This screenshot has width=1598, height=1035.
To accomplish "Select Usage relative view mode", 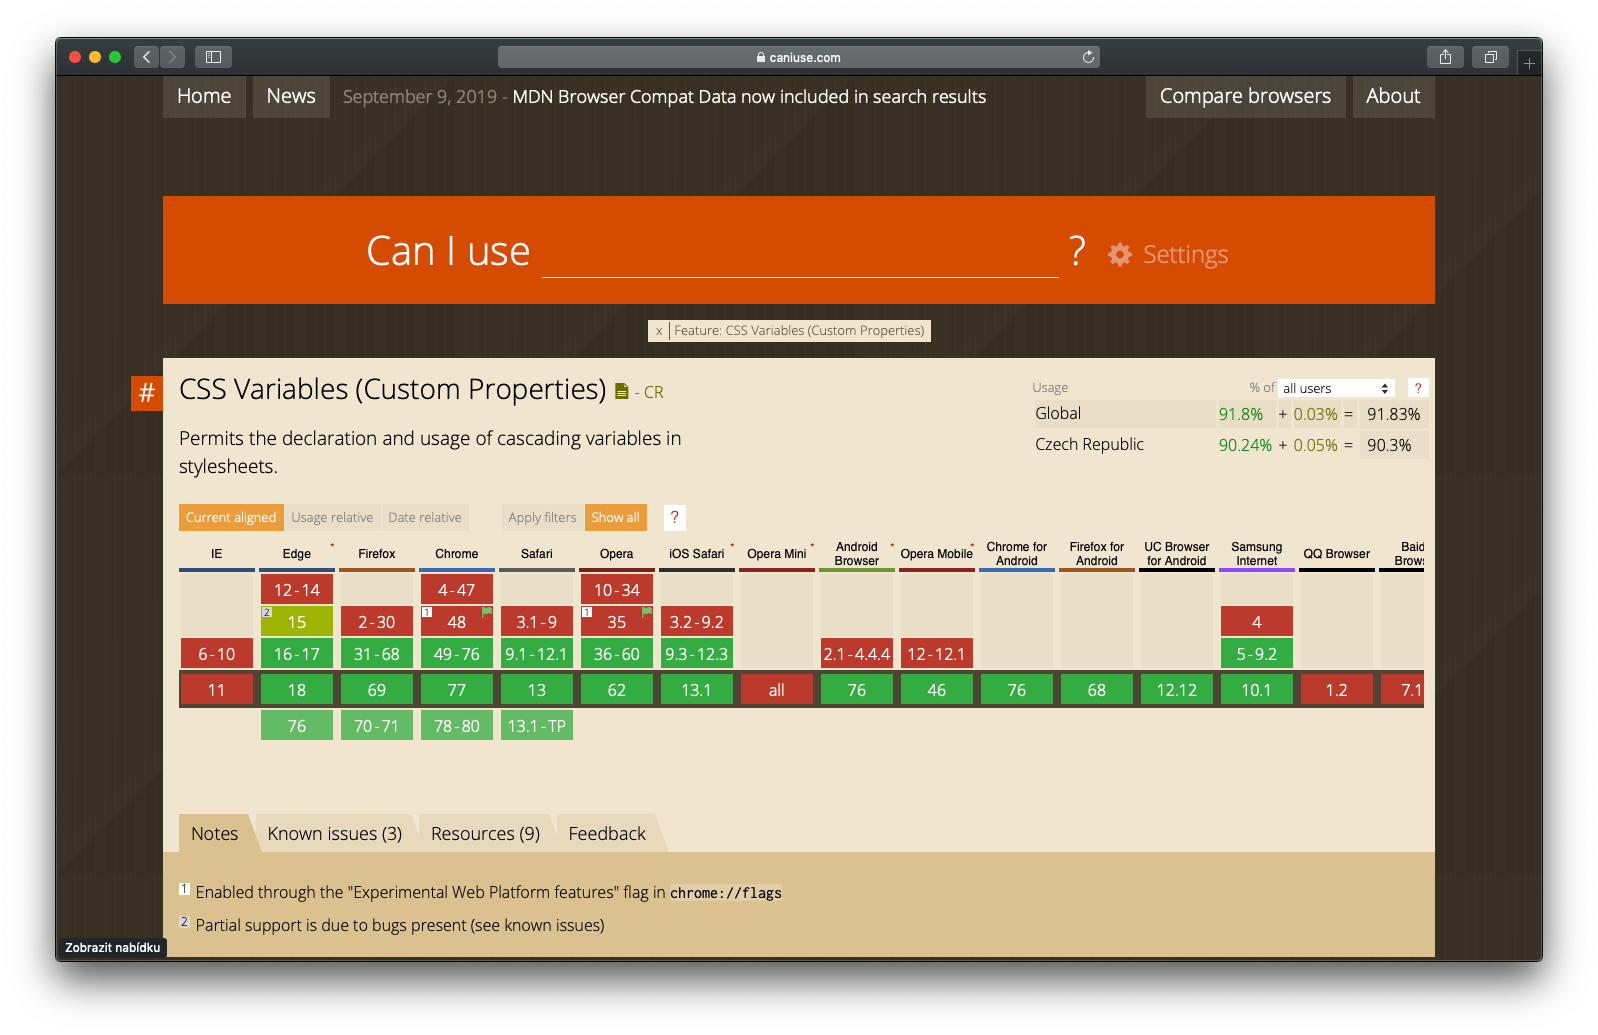I will coord(332,517).
